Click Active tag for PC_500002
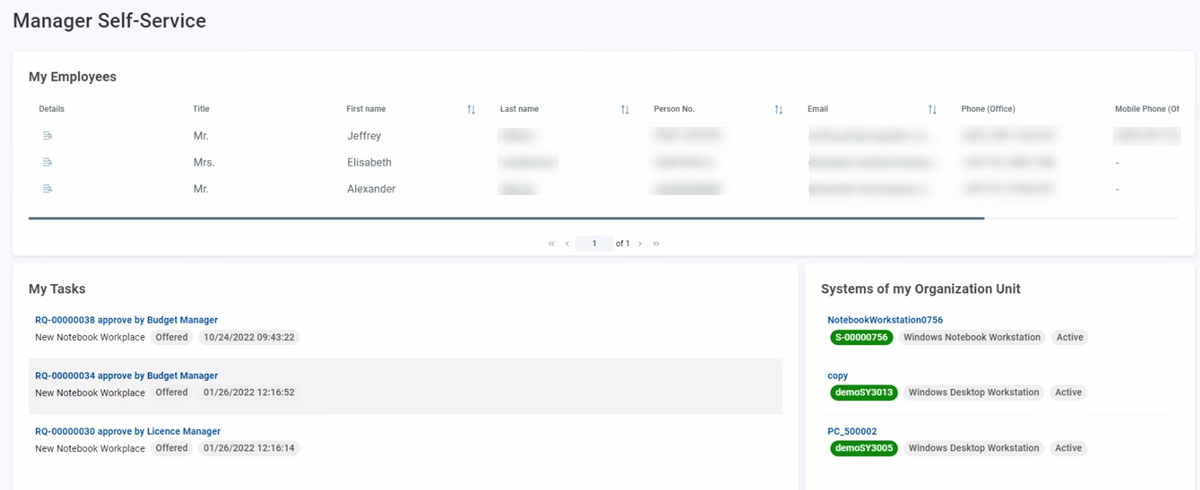This screenshot has width=1200, height=490. click(x=1069, y=448)
